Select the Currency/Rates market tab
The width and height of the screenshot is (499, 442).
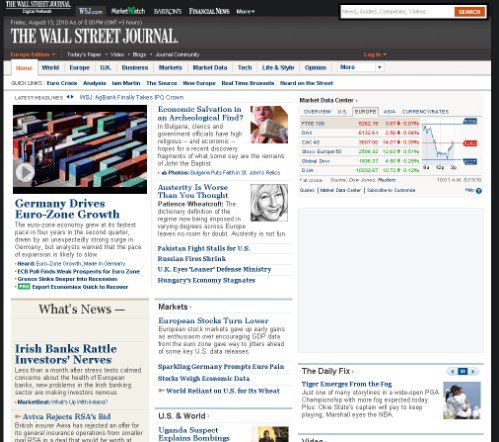point(425,112)
